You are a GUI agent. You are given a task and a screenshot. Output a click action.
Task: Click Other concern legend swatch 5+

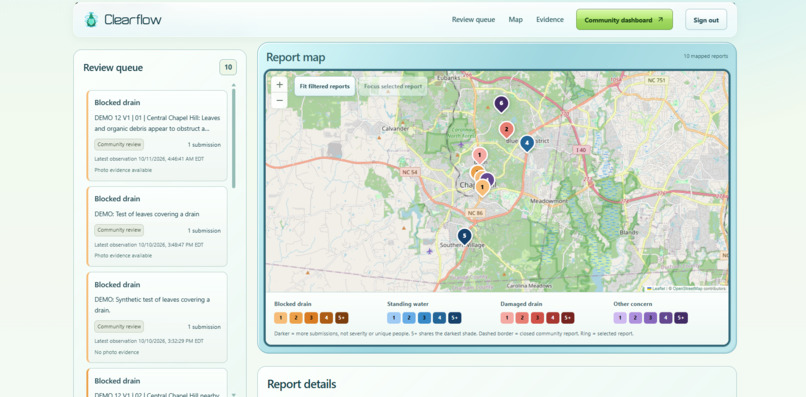[681, 318]
